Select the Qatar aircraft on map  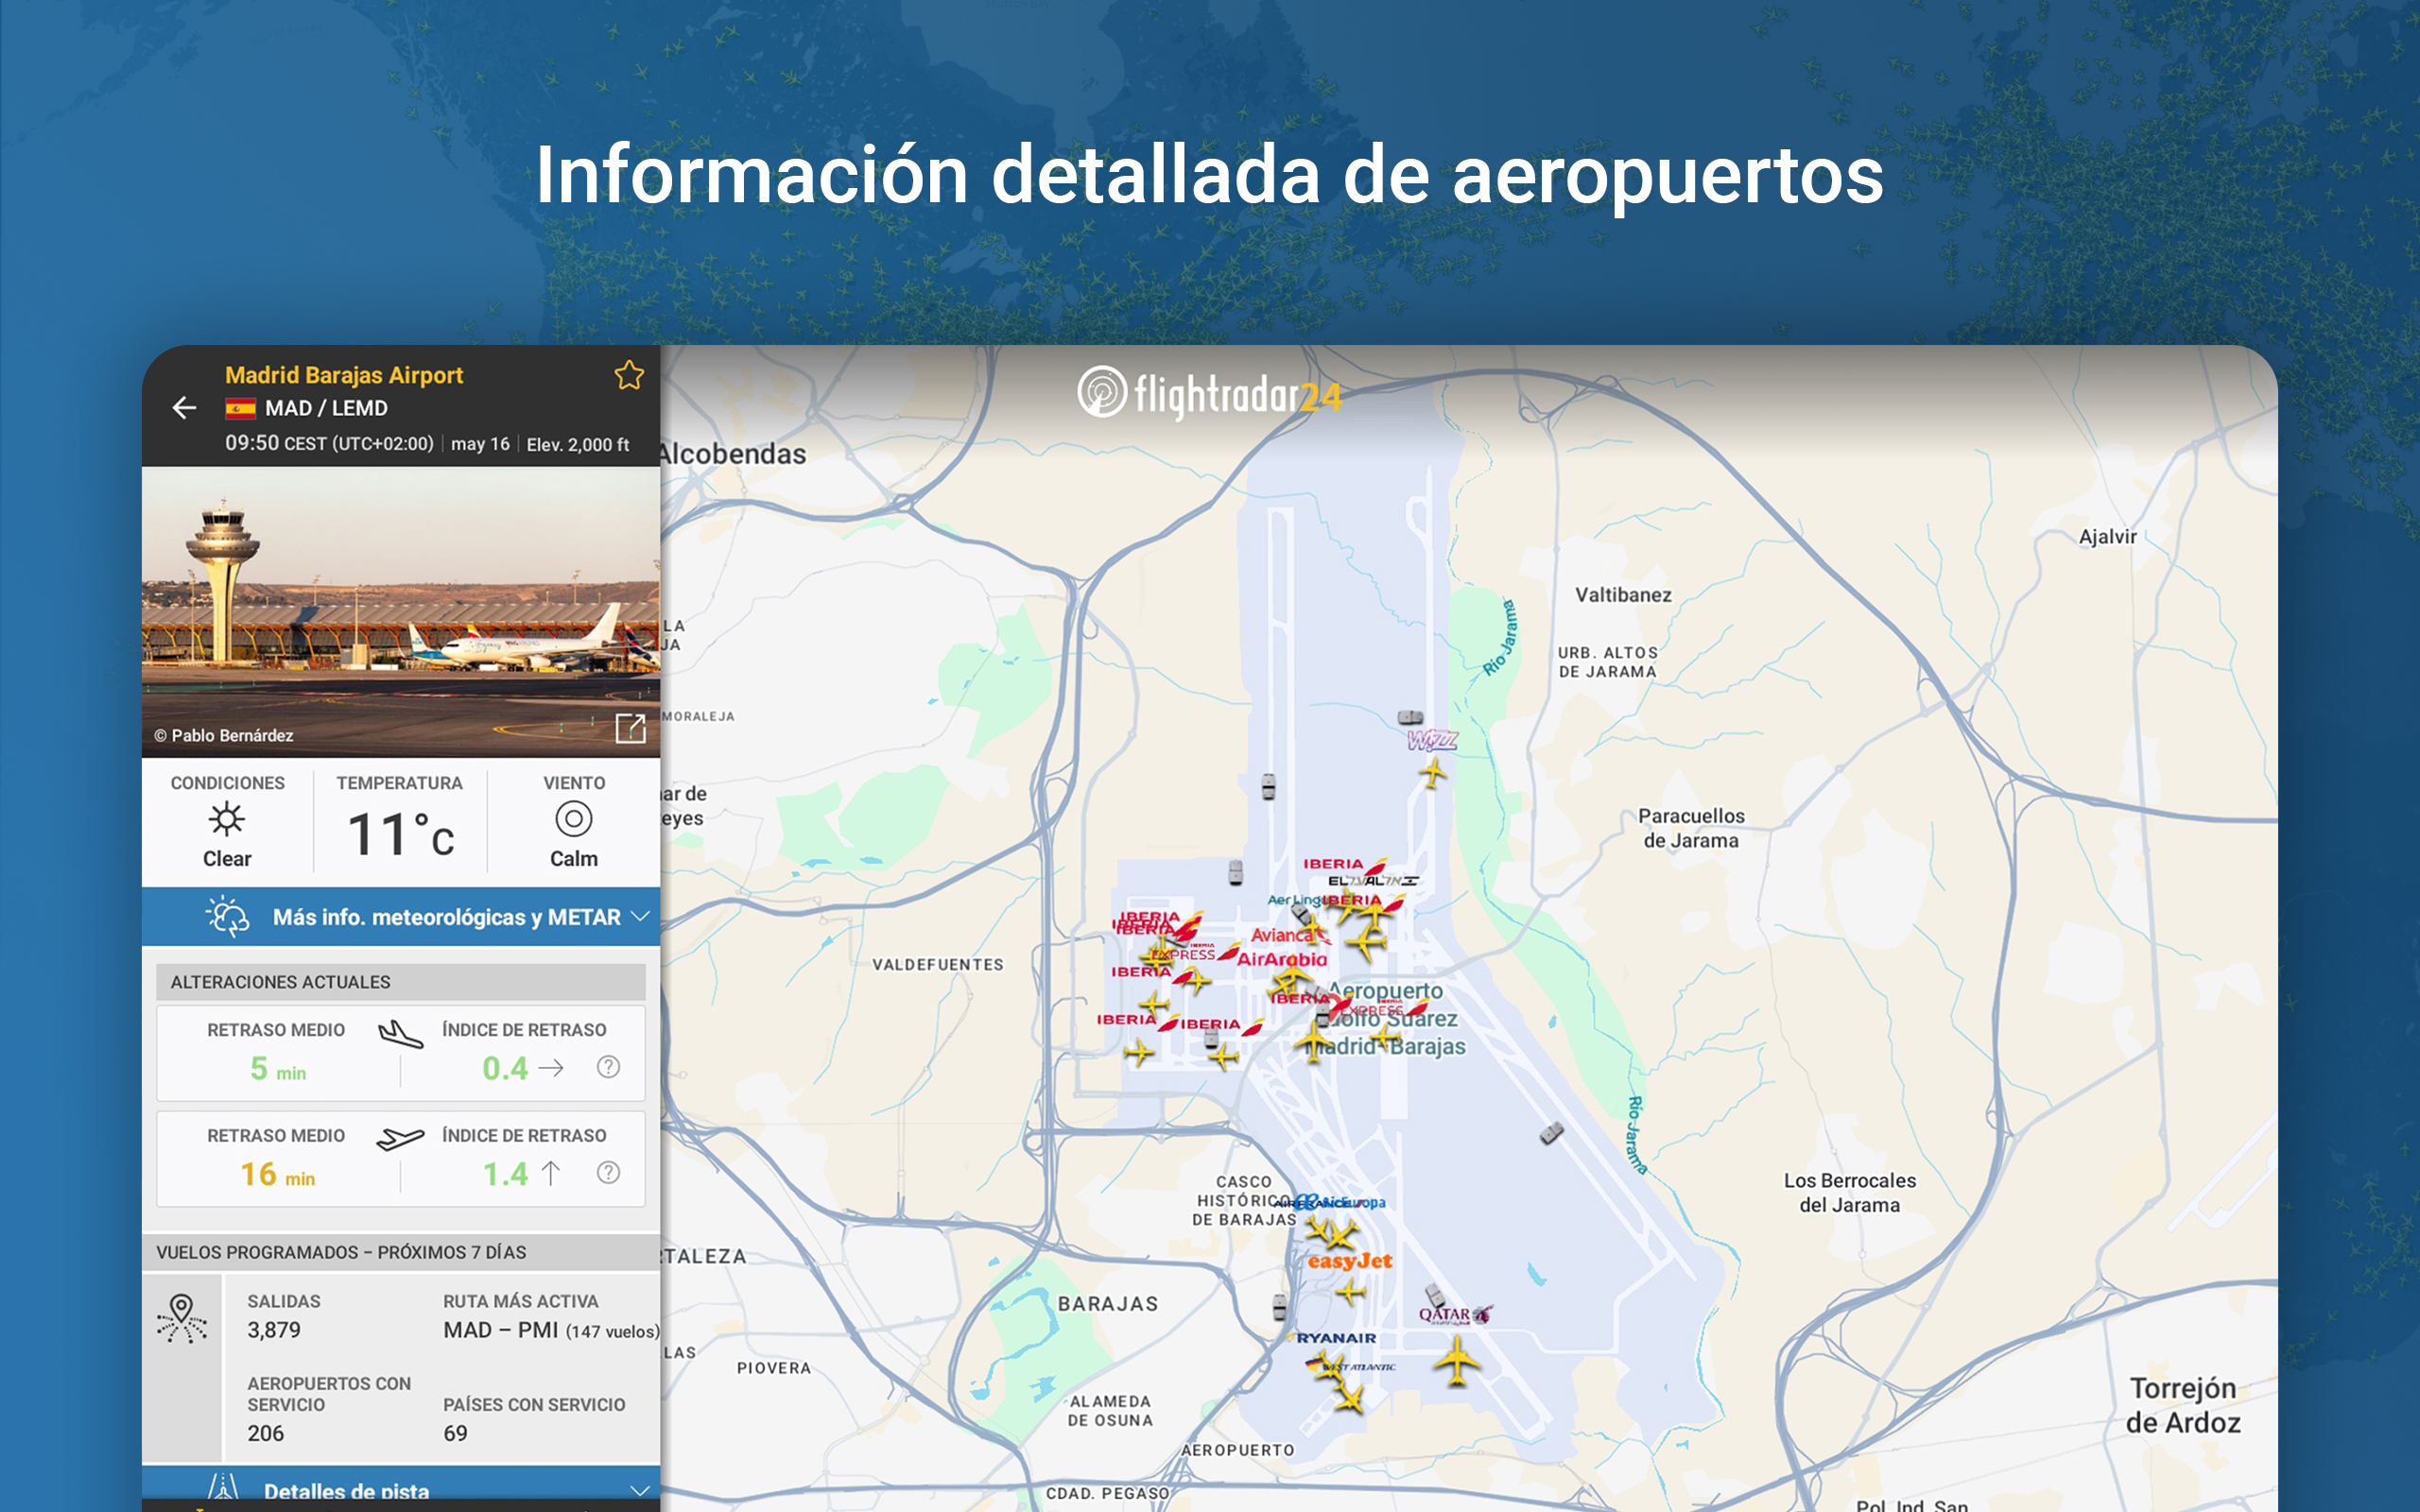click(1457, 1361)
